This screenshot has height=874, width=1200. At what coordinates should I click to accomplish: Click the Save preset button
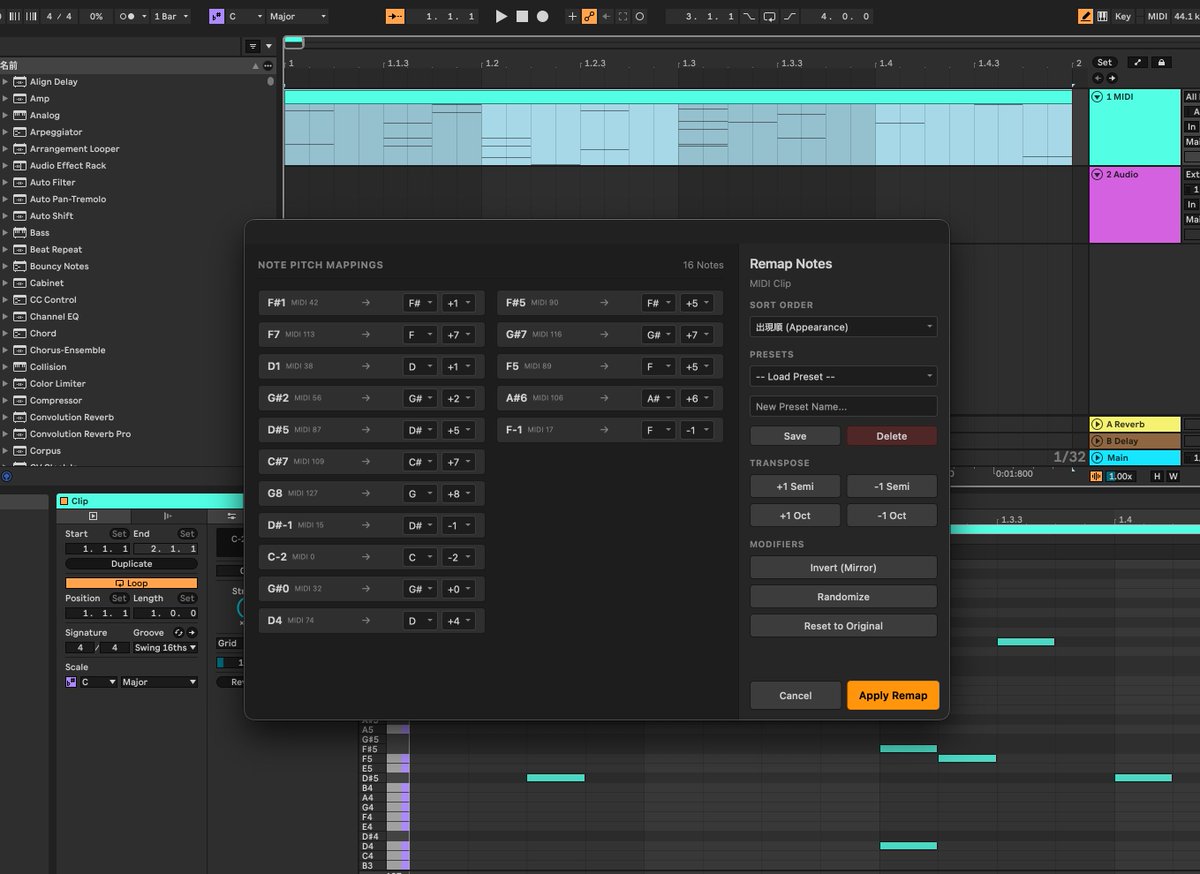795,436
